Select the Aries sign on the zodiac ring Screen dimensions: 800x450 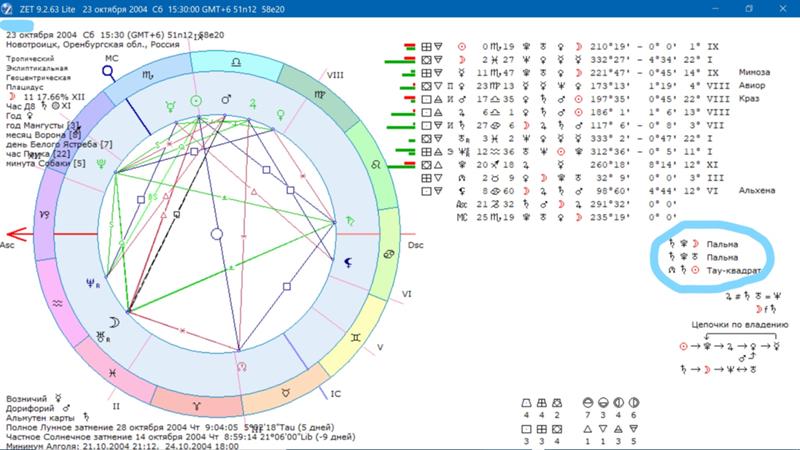point(196,406)
